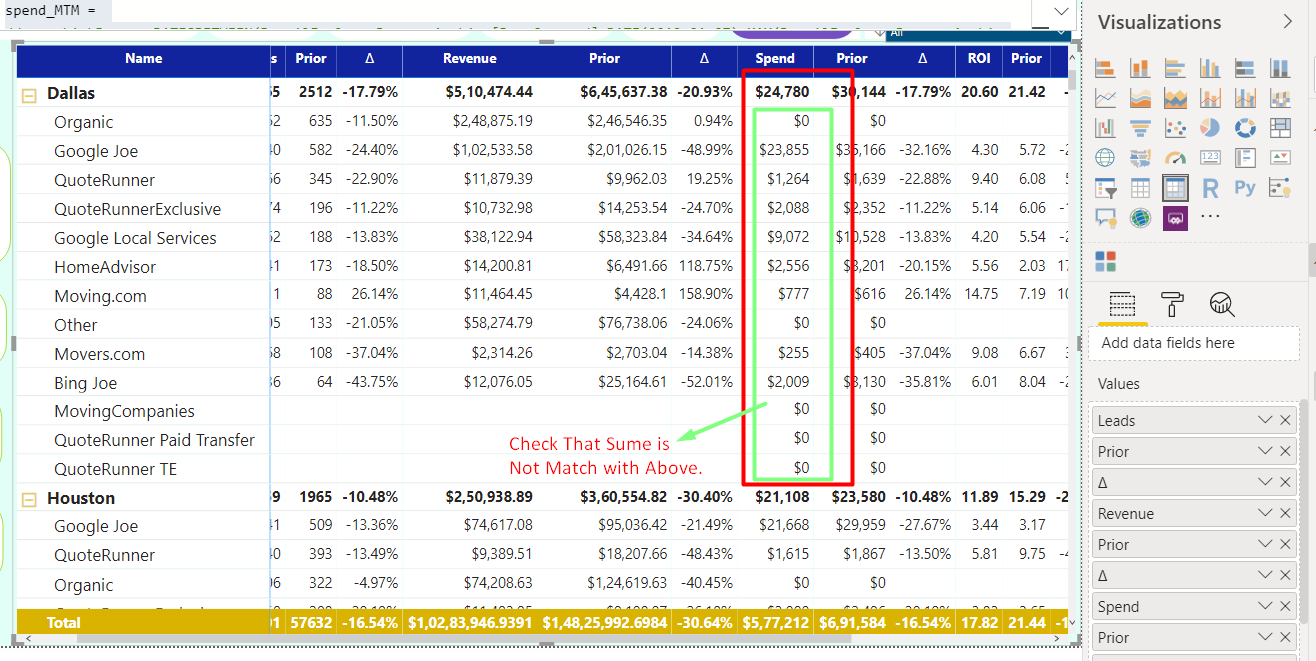Click the Dallas spend total $24,780
The width and height of the screenshot is (1316, 661).
click(782, 92)
